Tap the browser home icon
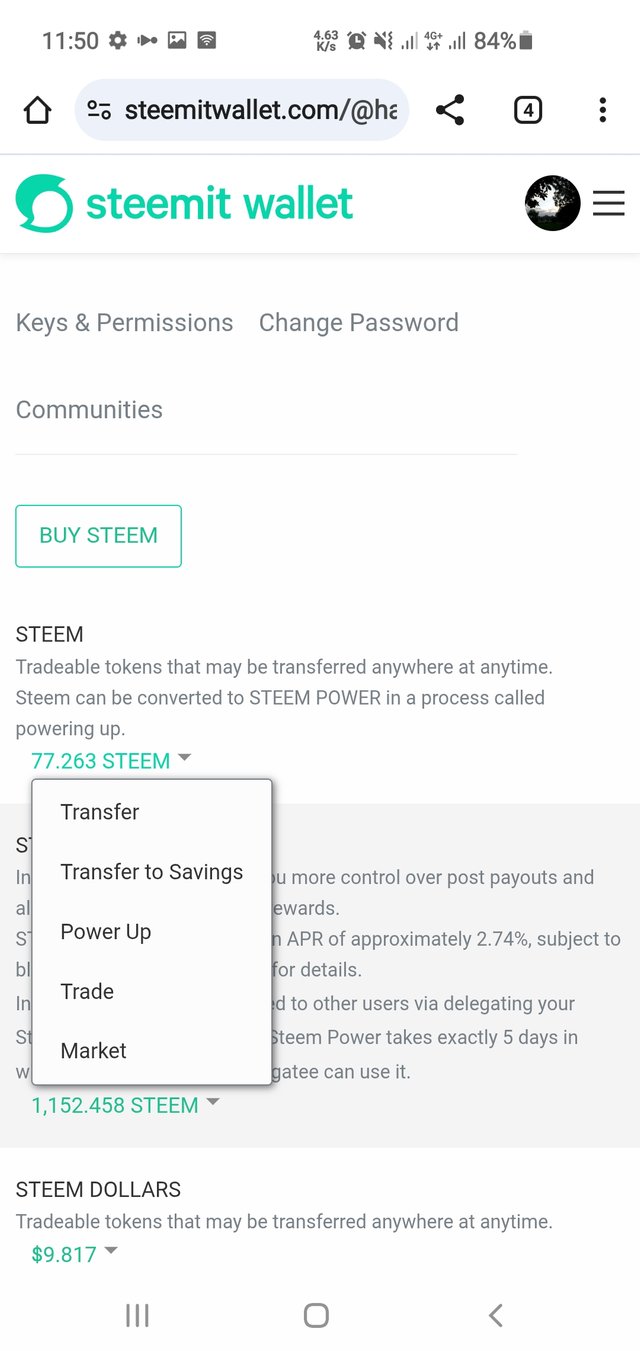Image resolution: width=640 pixels, height=1351 pixels. coord(37,110)
